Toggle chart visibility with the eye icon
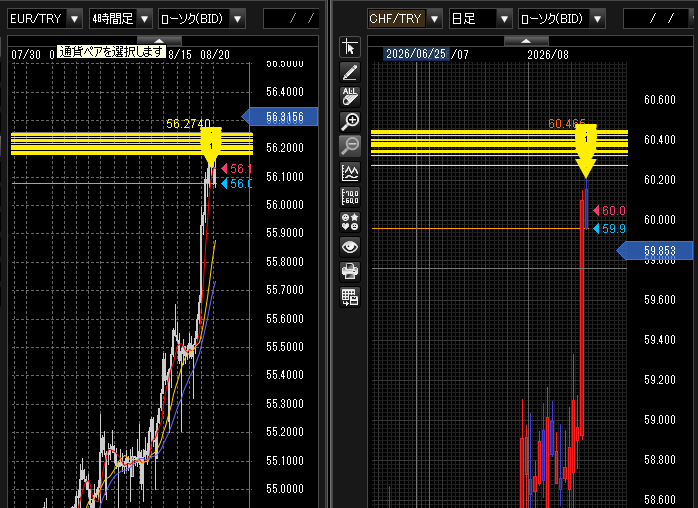Viewport: 698px width, 508px height. (x=350, y=246)
